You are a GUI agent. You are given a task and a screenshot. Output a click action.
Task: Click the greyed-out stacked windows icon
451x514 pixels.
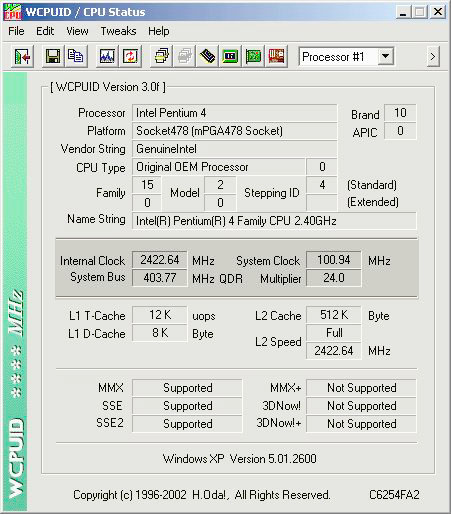(x=185, y=57)
